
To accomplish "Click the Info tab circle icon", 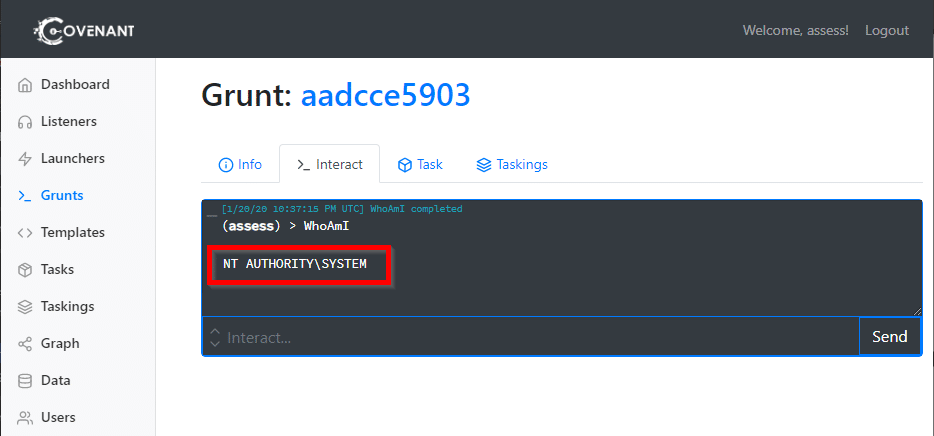I will point(226,165).
